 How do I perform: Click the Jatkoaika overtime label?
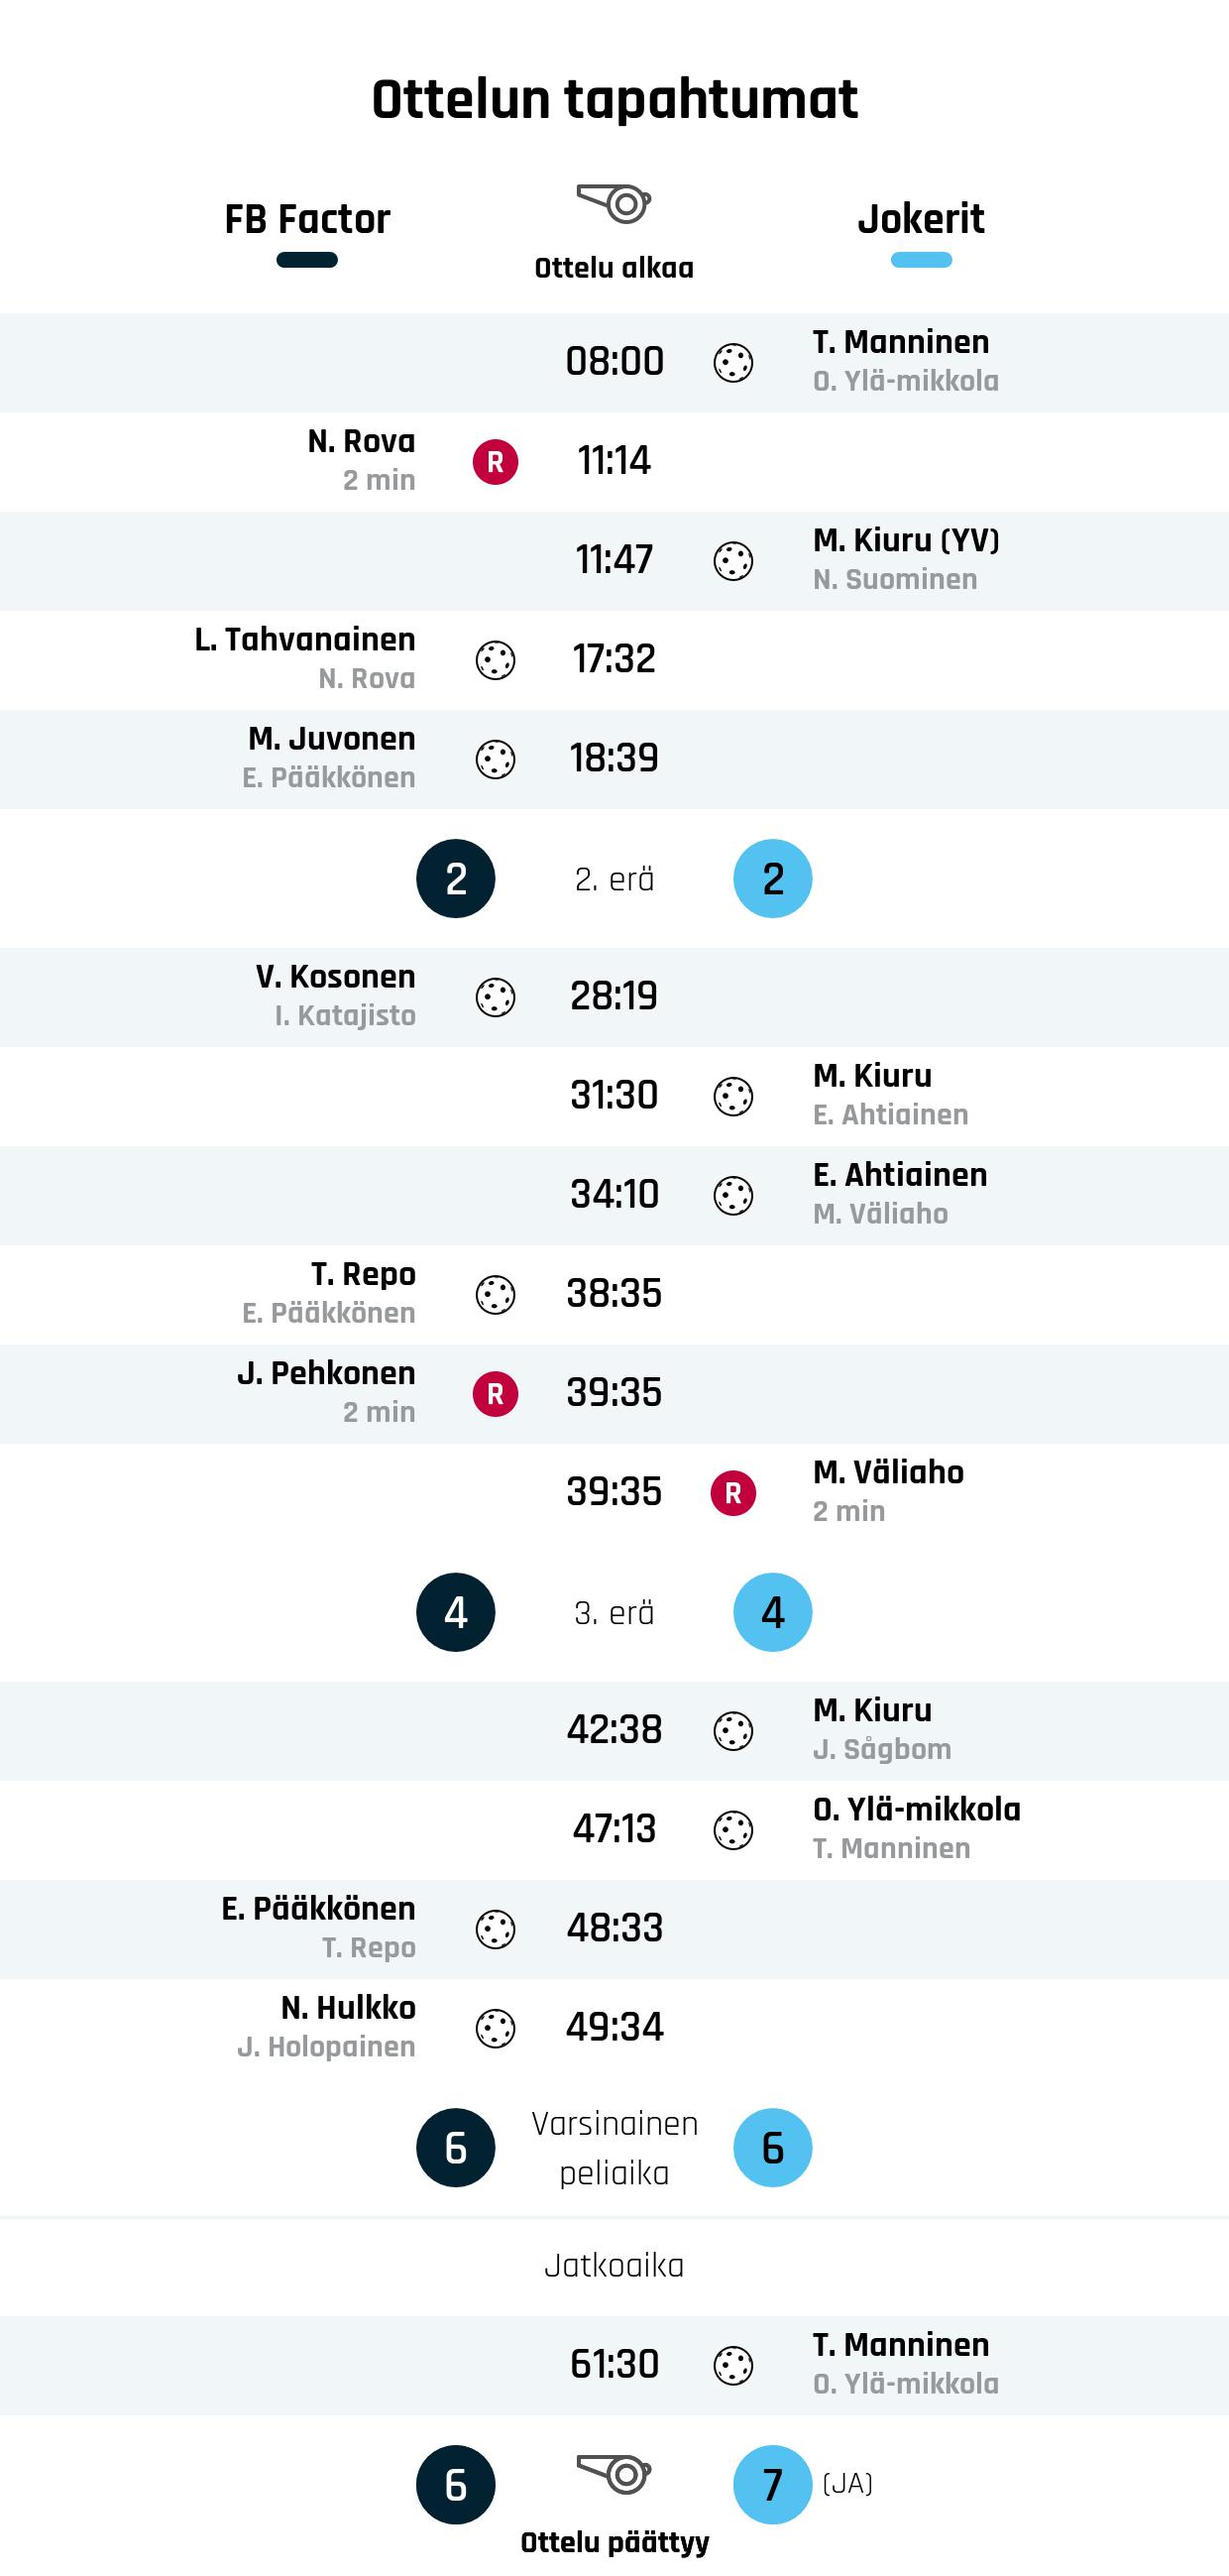pos(614,2266)
